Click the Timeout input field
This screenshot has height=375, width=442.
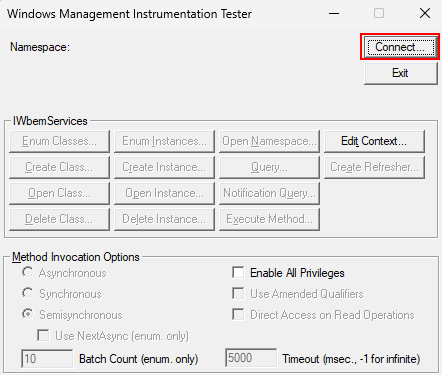tap(251, 358)
